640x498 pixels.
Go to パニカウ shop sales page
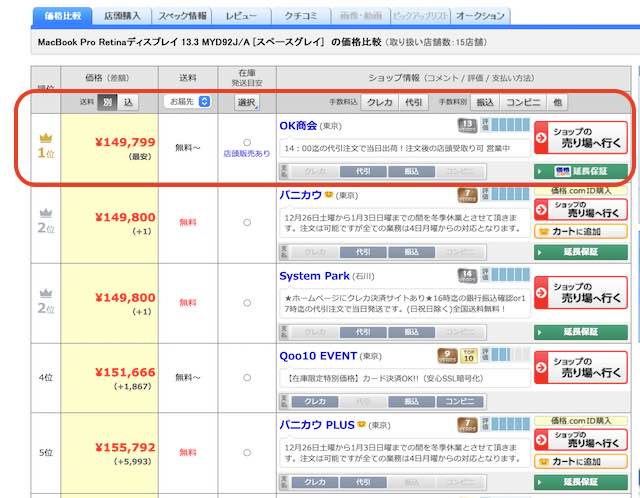click(581, 209)
